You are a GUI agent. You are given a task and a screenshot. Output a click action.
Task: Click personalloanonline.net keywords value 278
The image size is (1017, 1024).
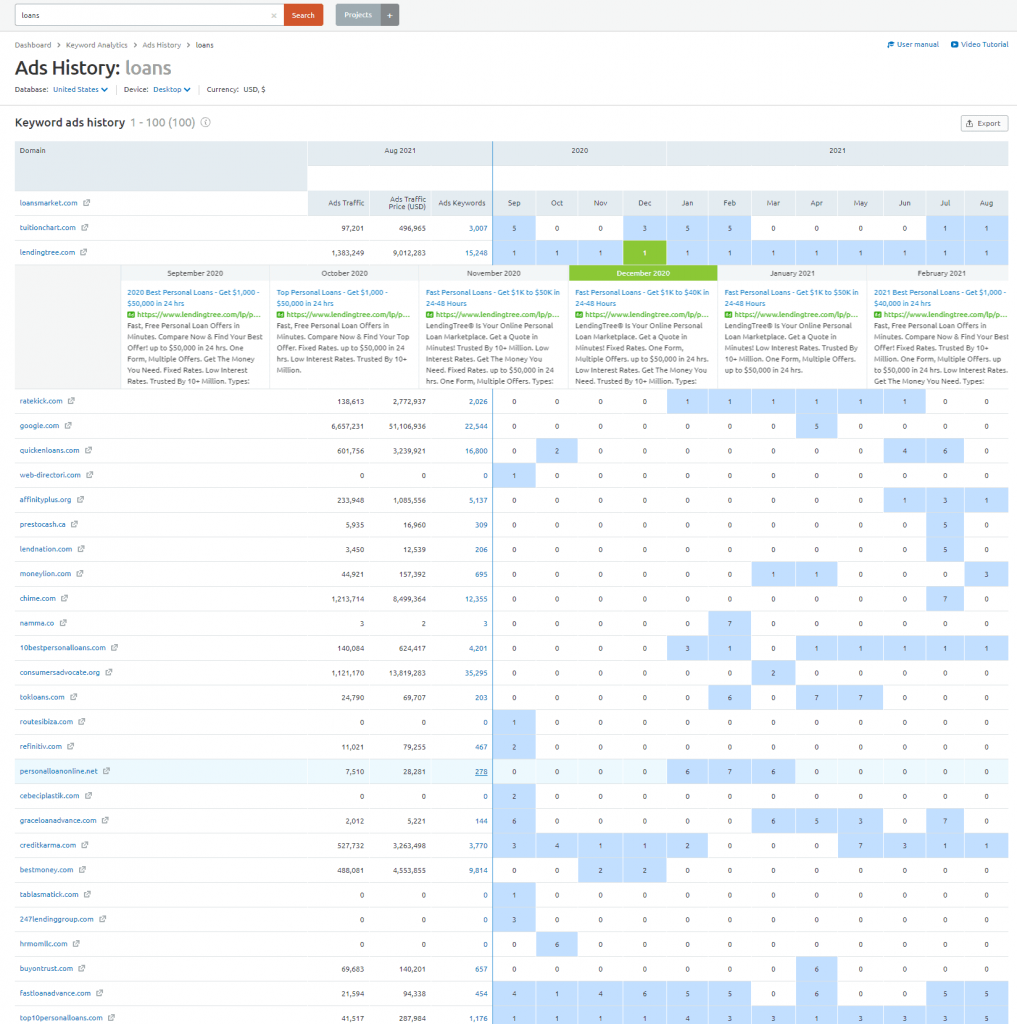(x=481, y=772)
